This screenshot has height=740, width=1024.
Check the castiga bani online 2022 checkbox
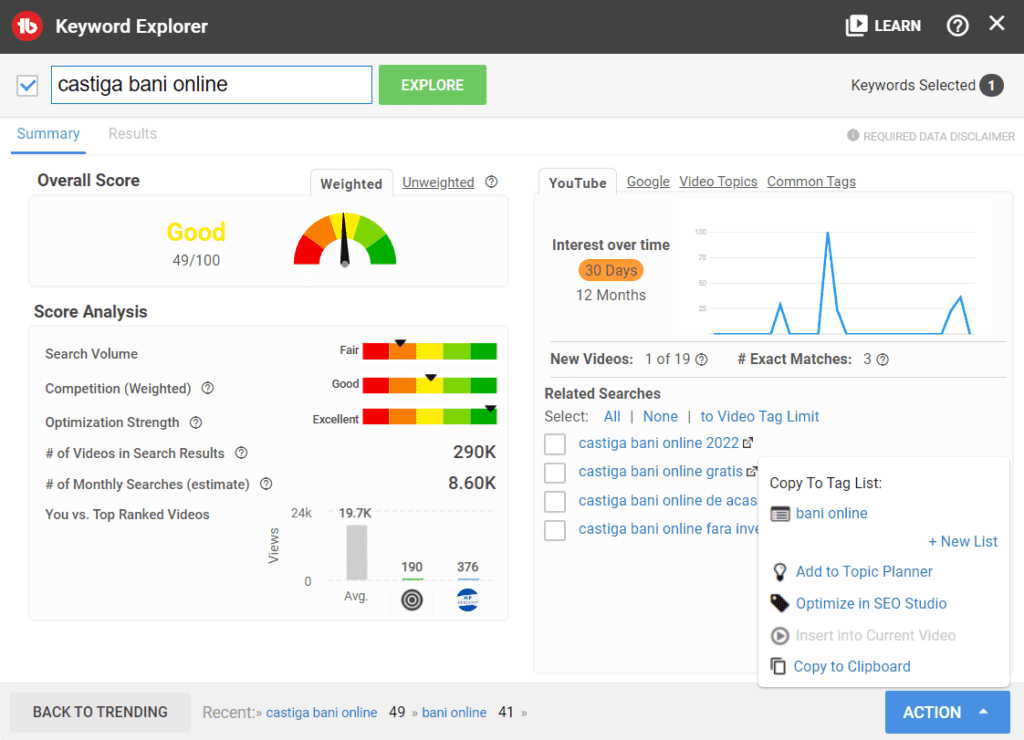555,444
